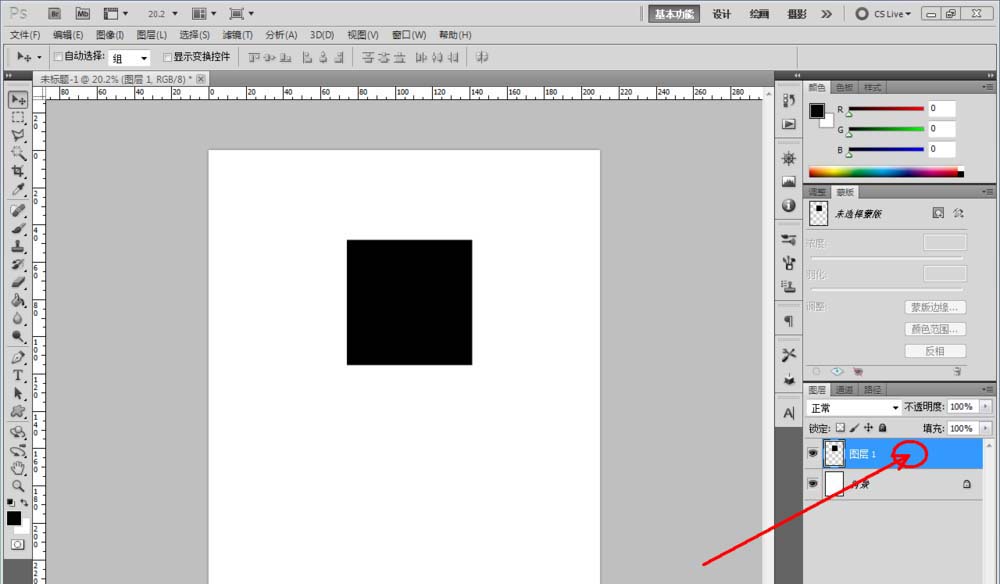This screenshot has width=1000, height=584.
Task: Launch Bridge from the top bar
Action: 55,13
